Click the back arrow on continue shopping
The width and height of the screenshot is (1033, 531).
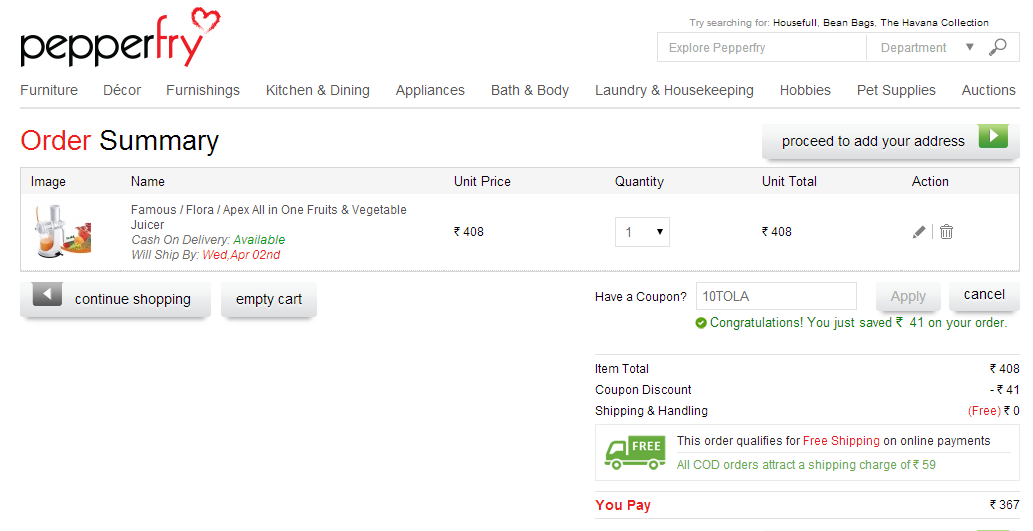click(47, 294)
